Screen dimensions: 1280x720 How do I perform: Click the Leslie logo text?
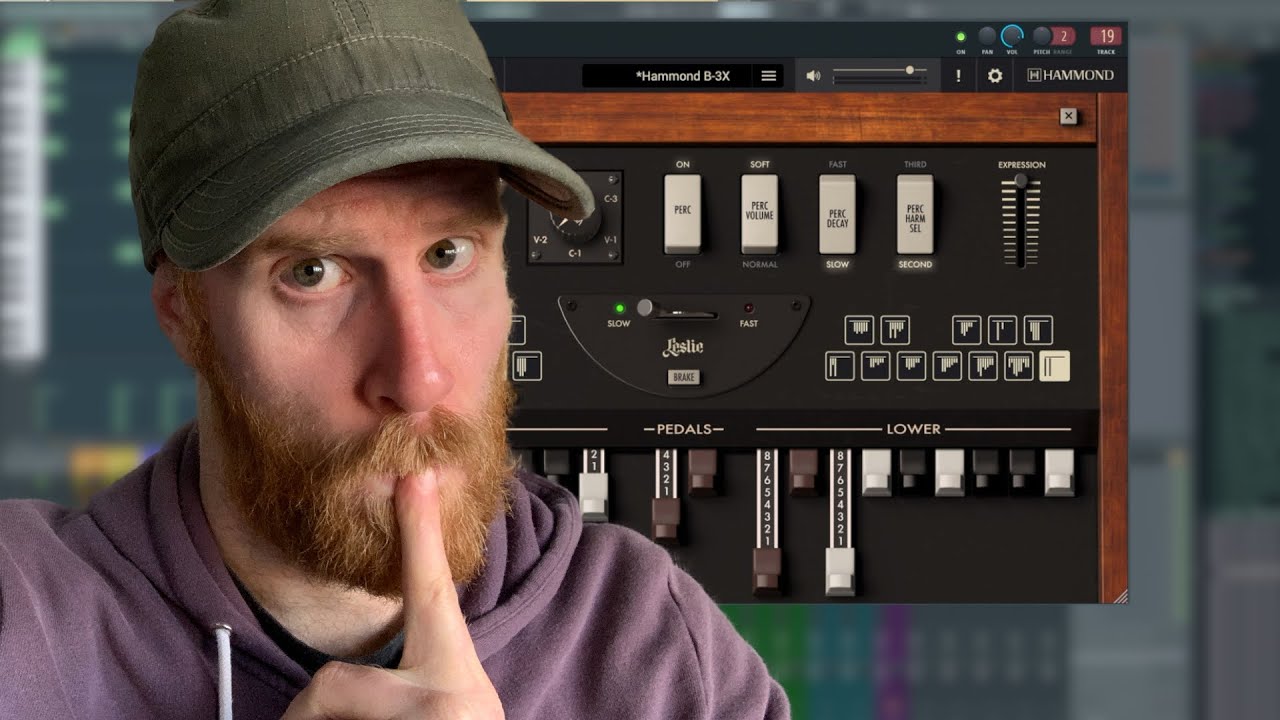pyautogui.click(x=684, y=347)
